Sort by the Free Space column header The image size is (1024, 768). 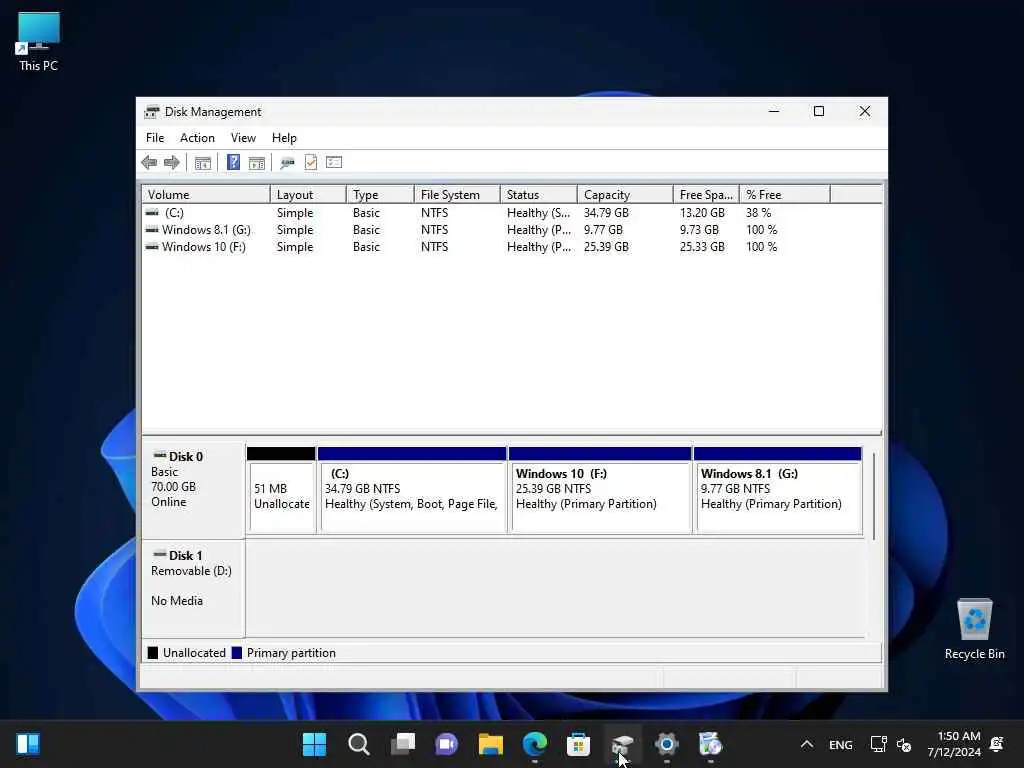point(706,195)
